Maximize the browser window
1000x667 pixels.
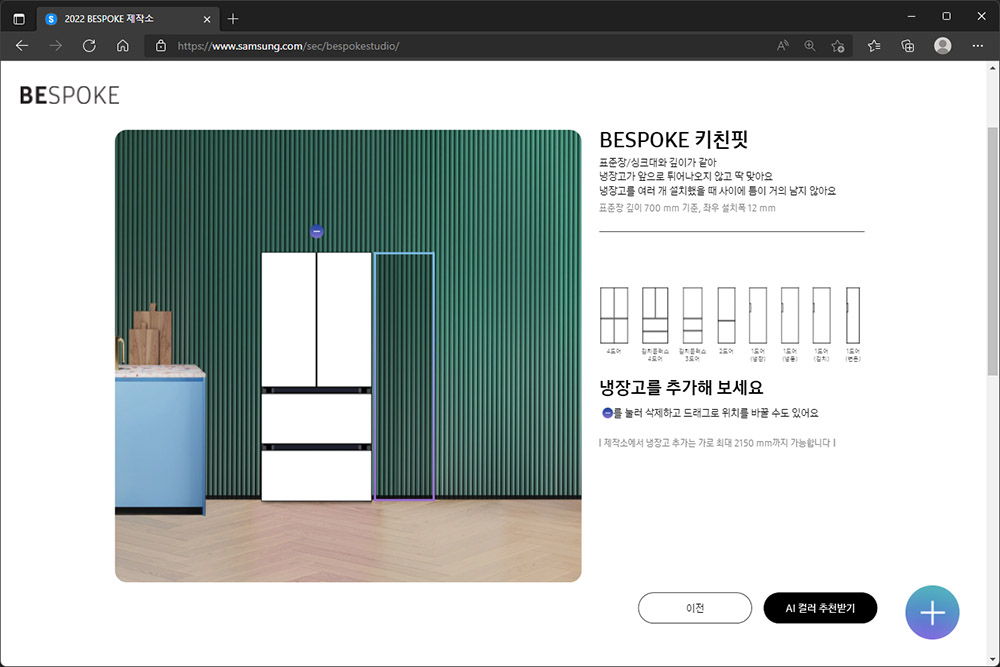[946, 17]
